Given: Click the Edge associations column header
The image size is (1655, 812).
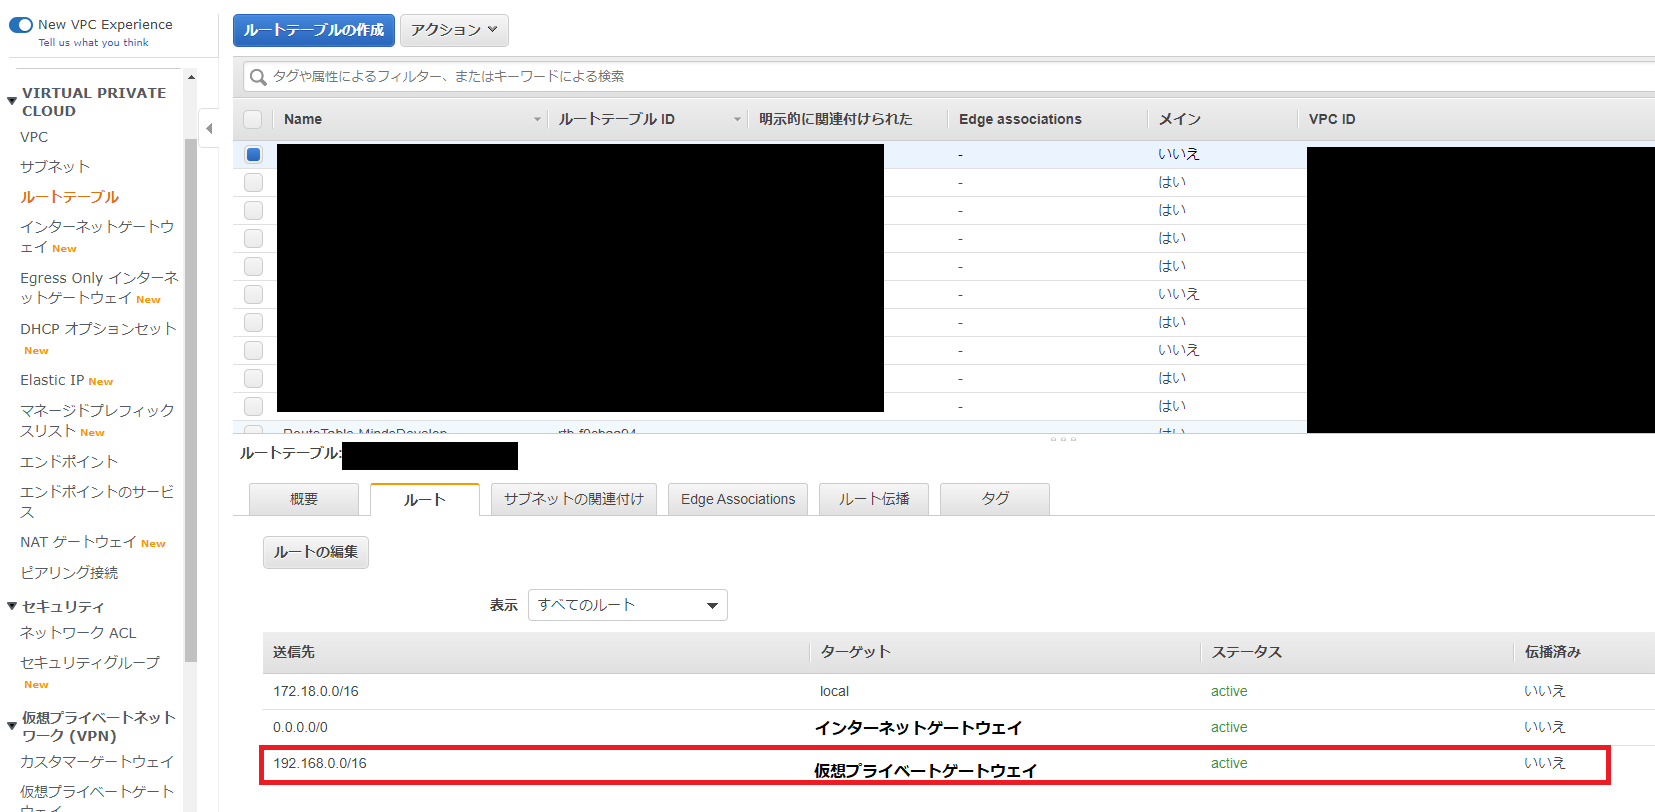Looking at the screenshot, I should coord(1020,119).
